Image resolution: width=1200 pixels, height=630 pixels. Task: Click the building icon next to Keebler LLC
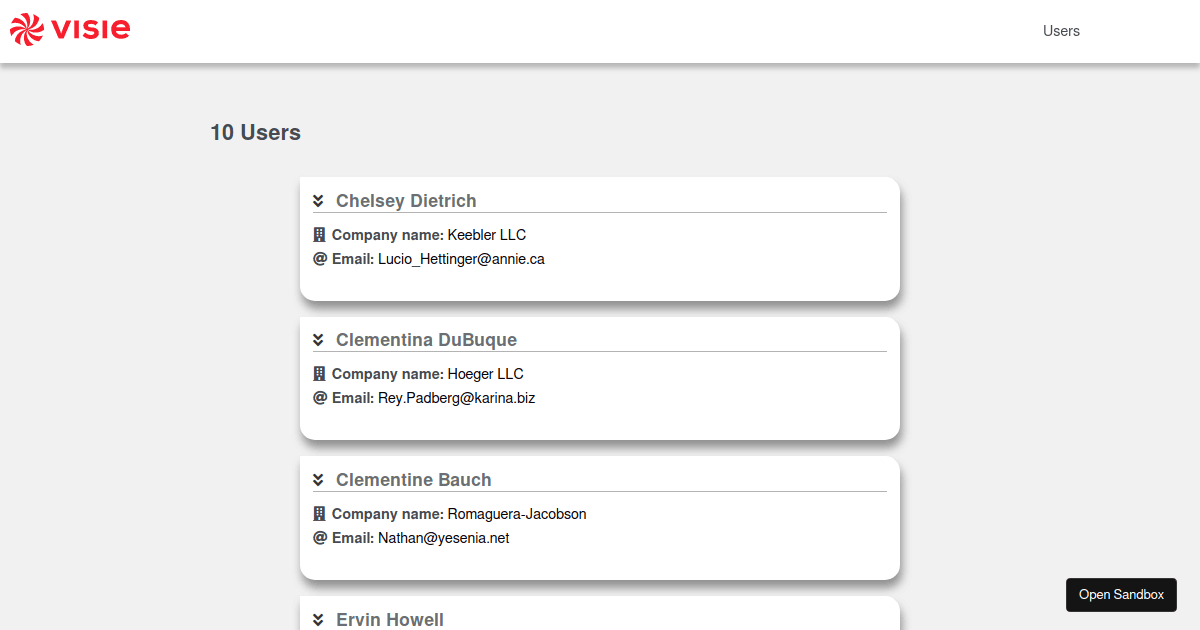coord(320,235)
